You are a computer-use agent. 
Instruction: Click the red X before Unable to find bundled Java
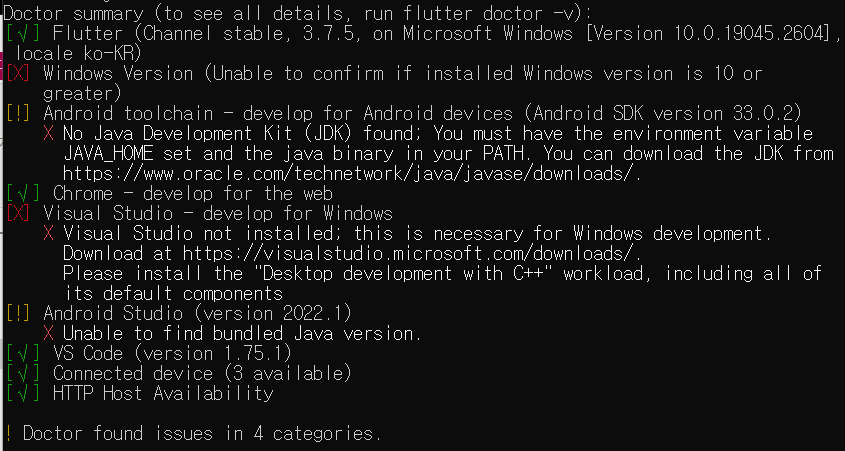49,334
